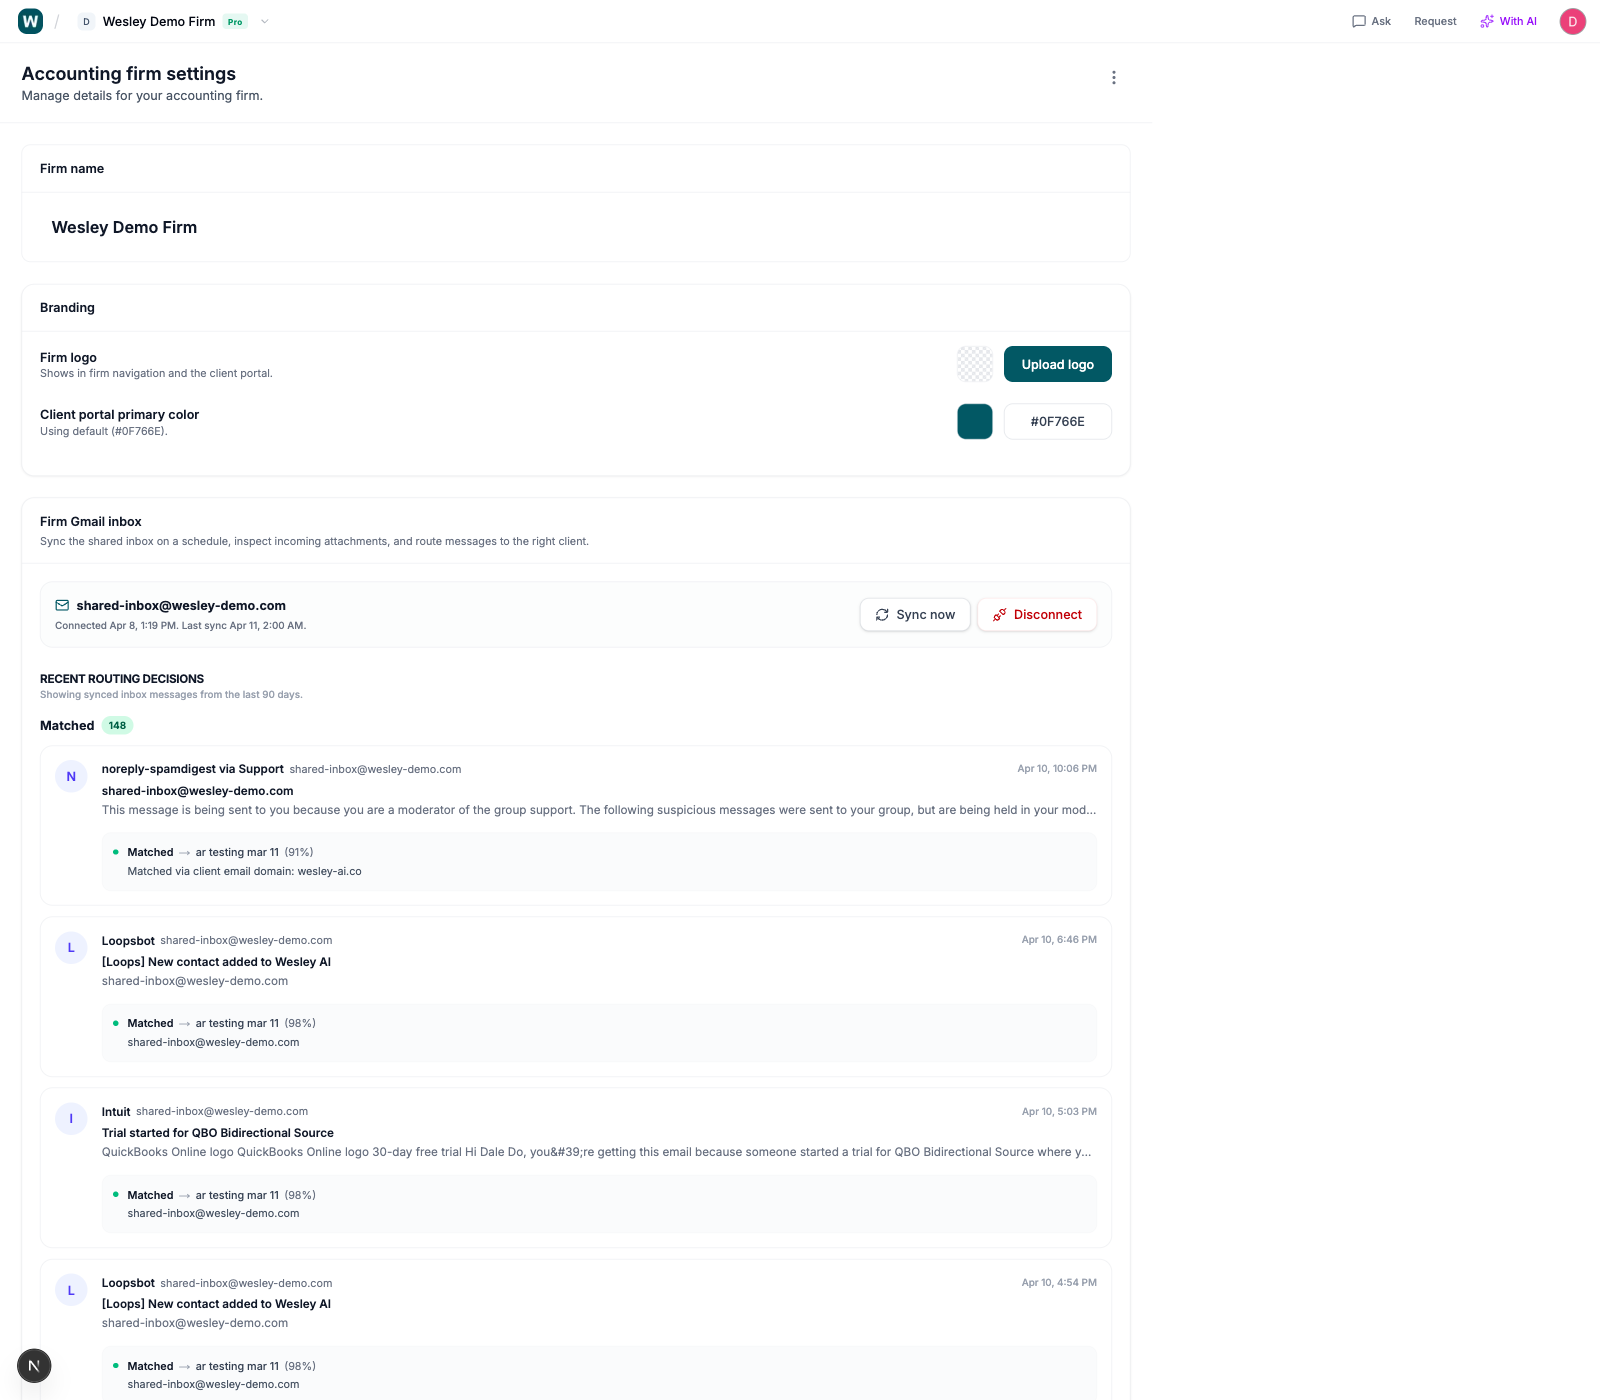Click the teal client portal color swatch
The width and height of the screenshot is (1600, 1400).
974,421
